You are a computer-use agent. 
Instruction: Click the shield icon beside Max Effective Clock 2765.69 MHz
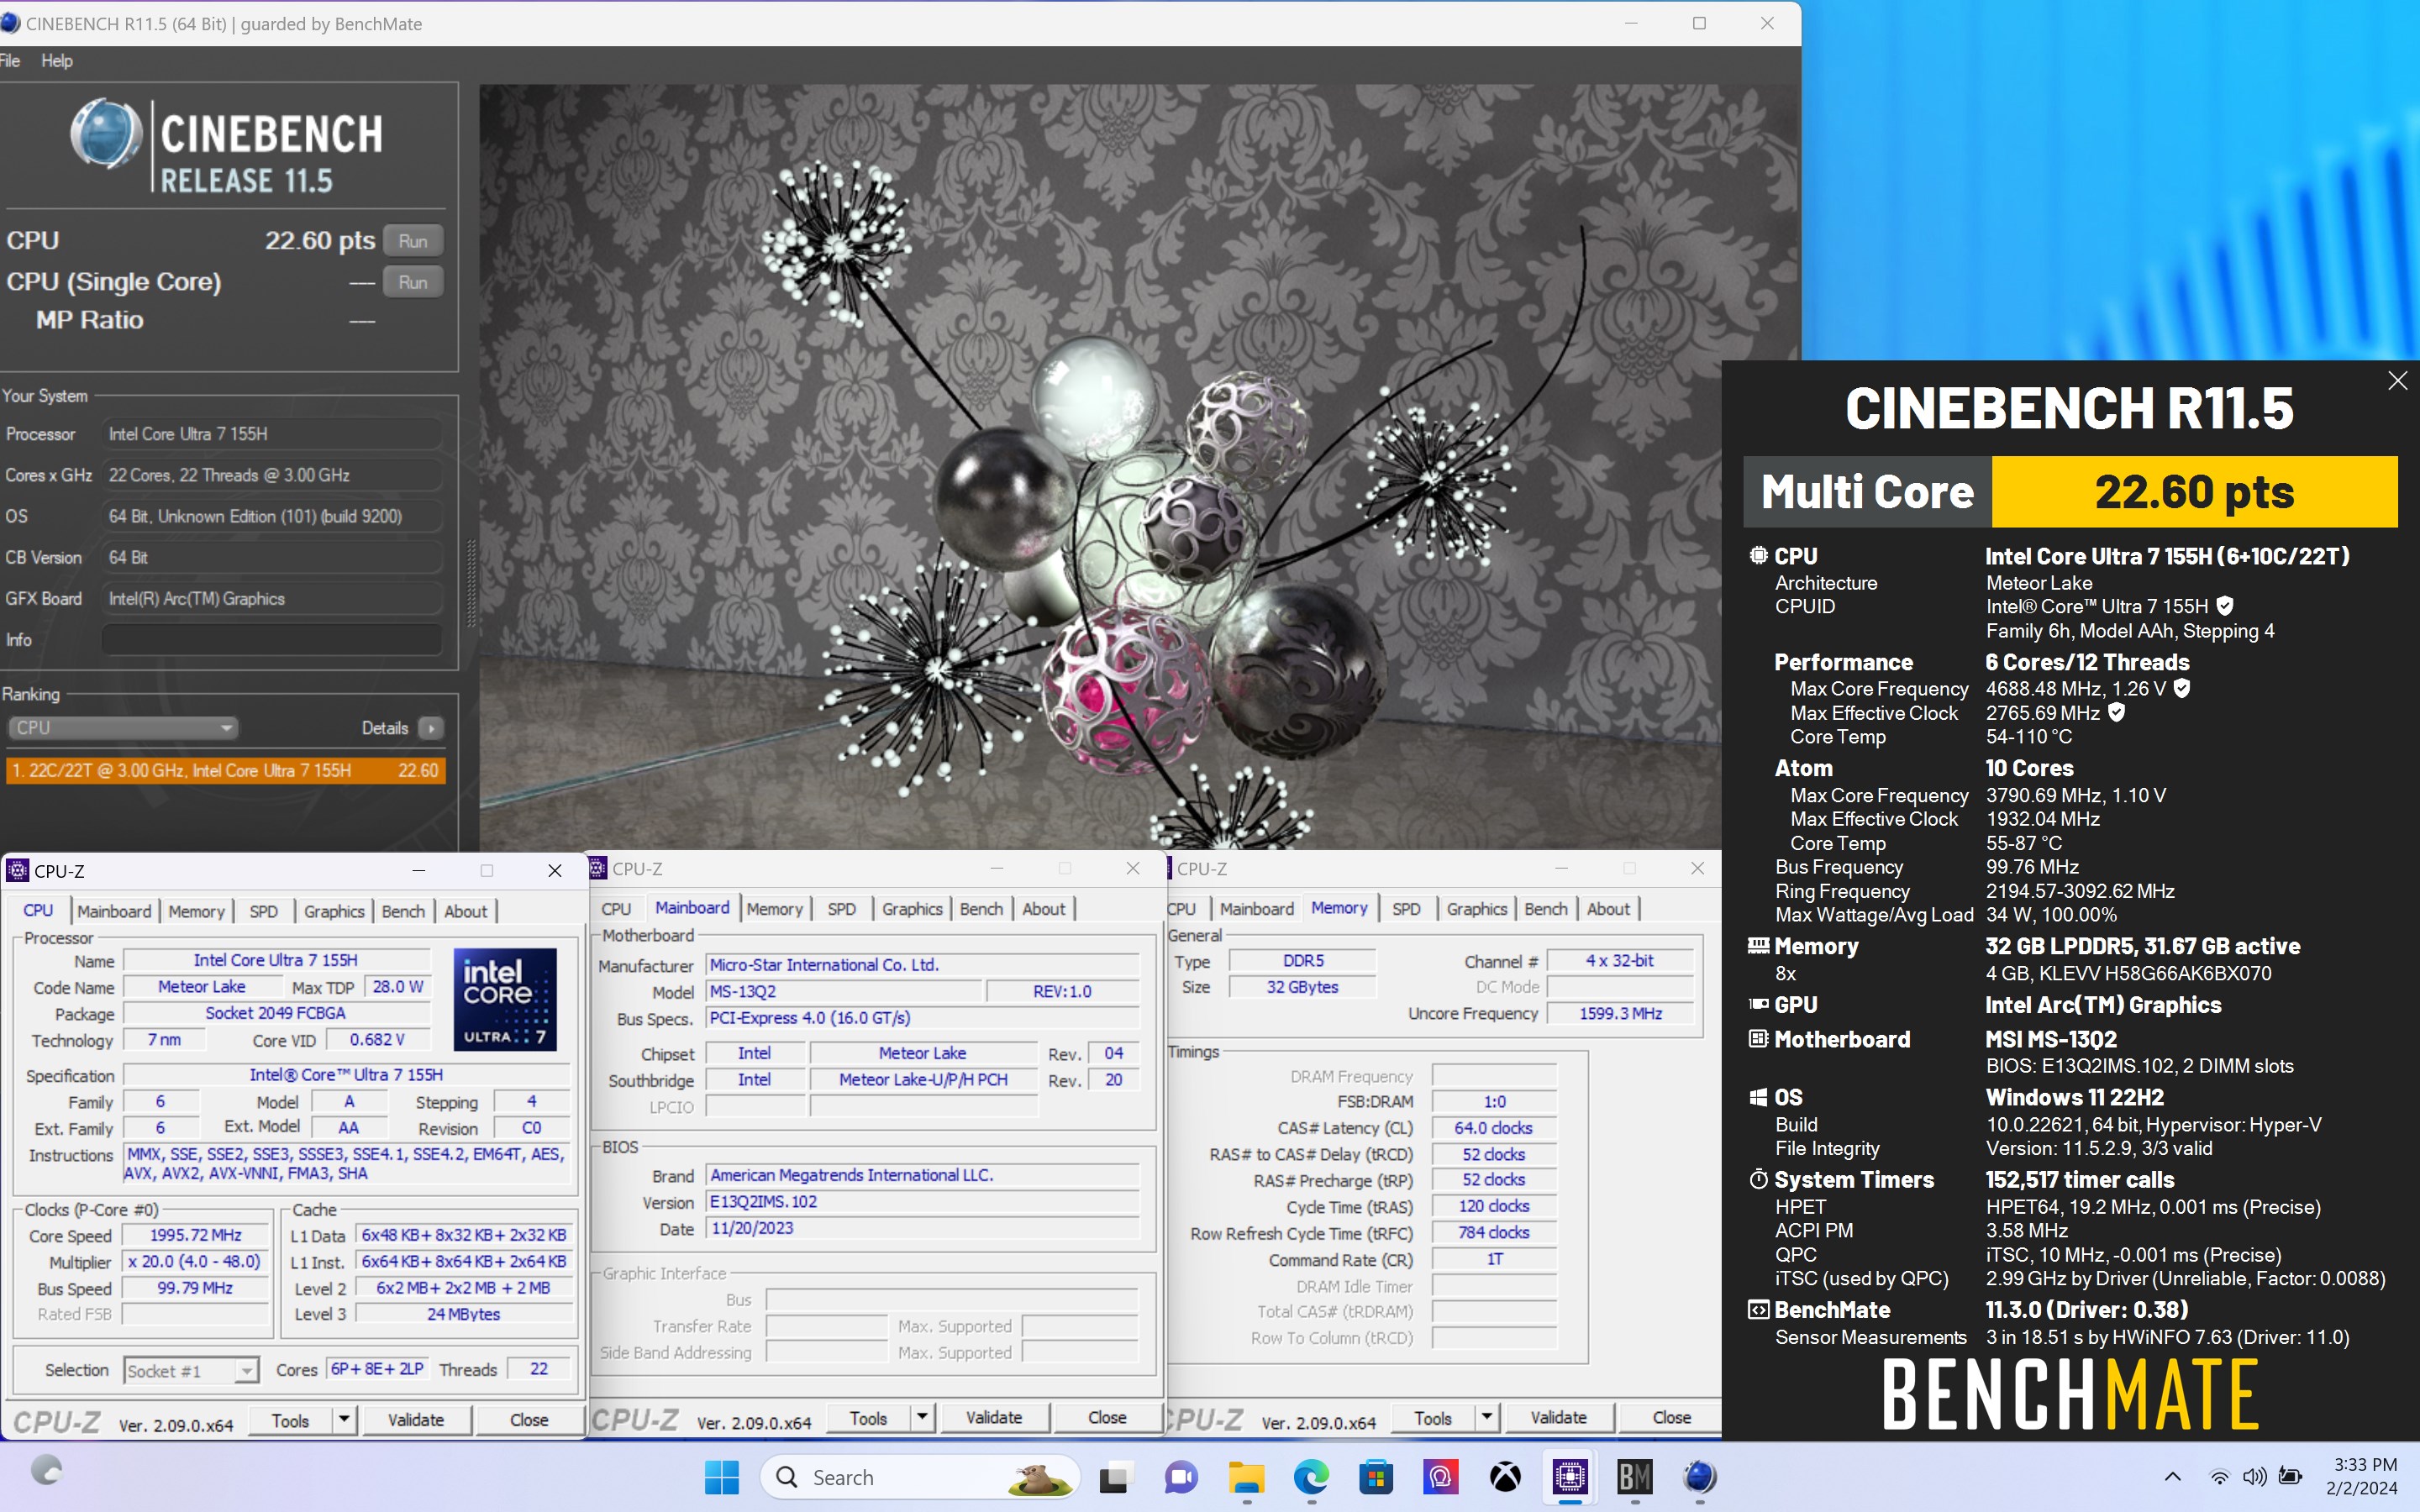[x=2116, y=712]
